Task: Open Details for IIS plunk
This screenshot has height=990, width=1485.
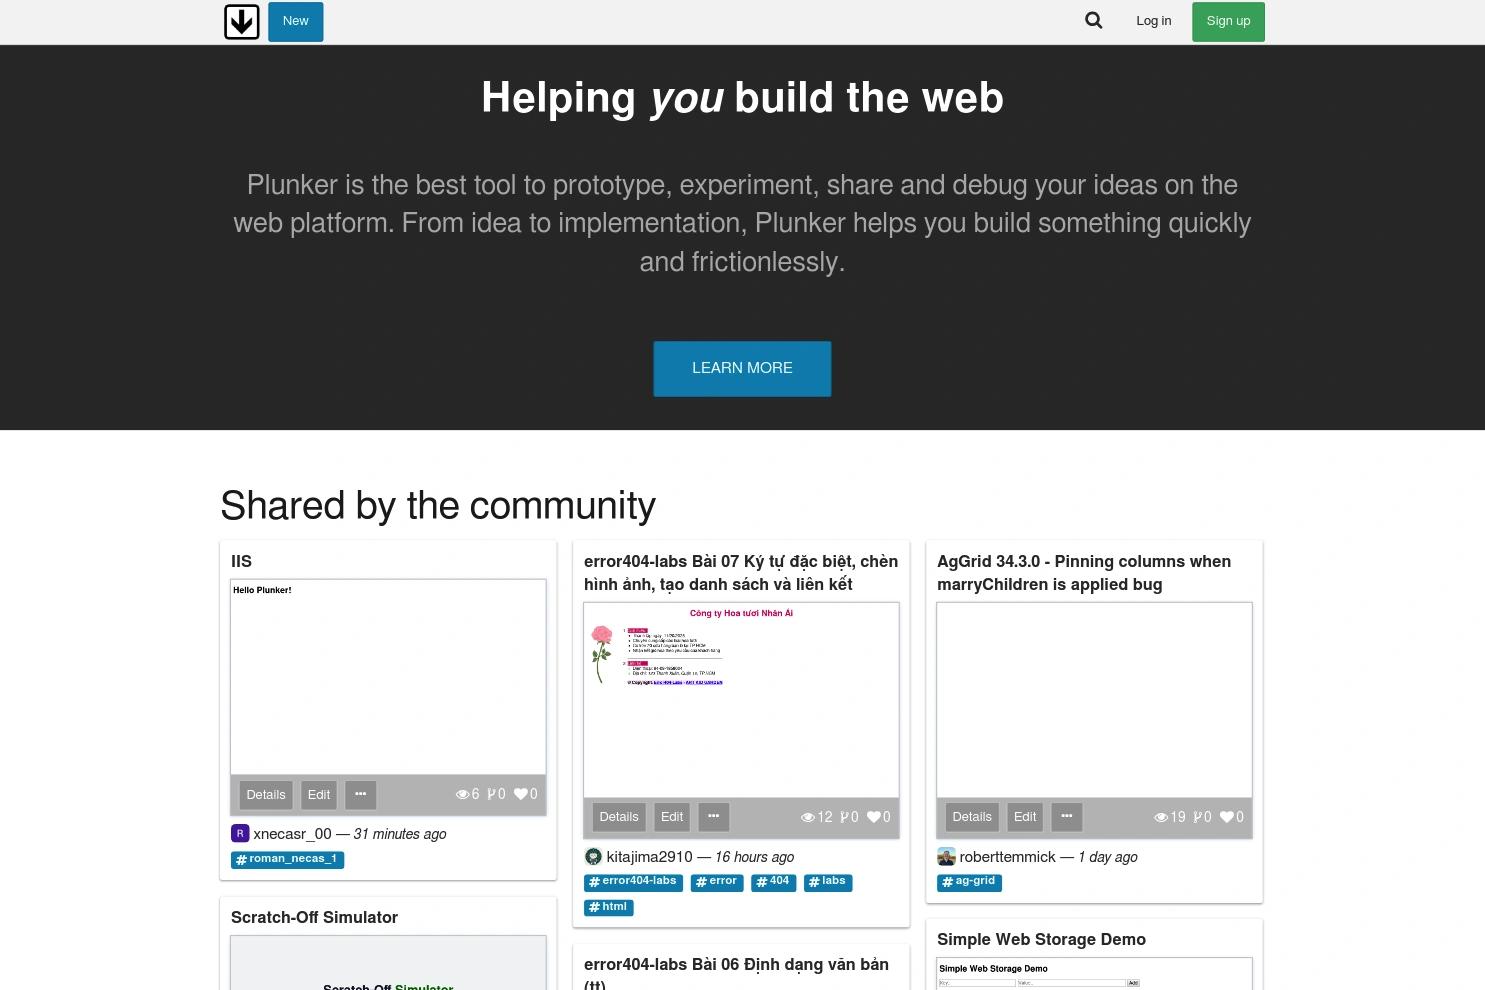Action: point(266,795)
